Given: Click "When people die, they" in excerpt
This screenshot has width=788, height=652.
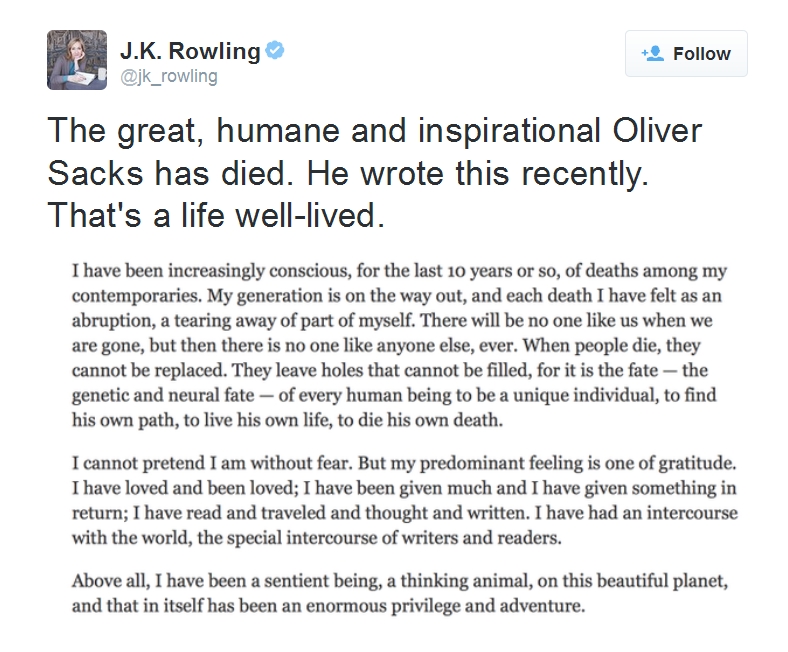Looking at the screenshot, I should (612, 345).
